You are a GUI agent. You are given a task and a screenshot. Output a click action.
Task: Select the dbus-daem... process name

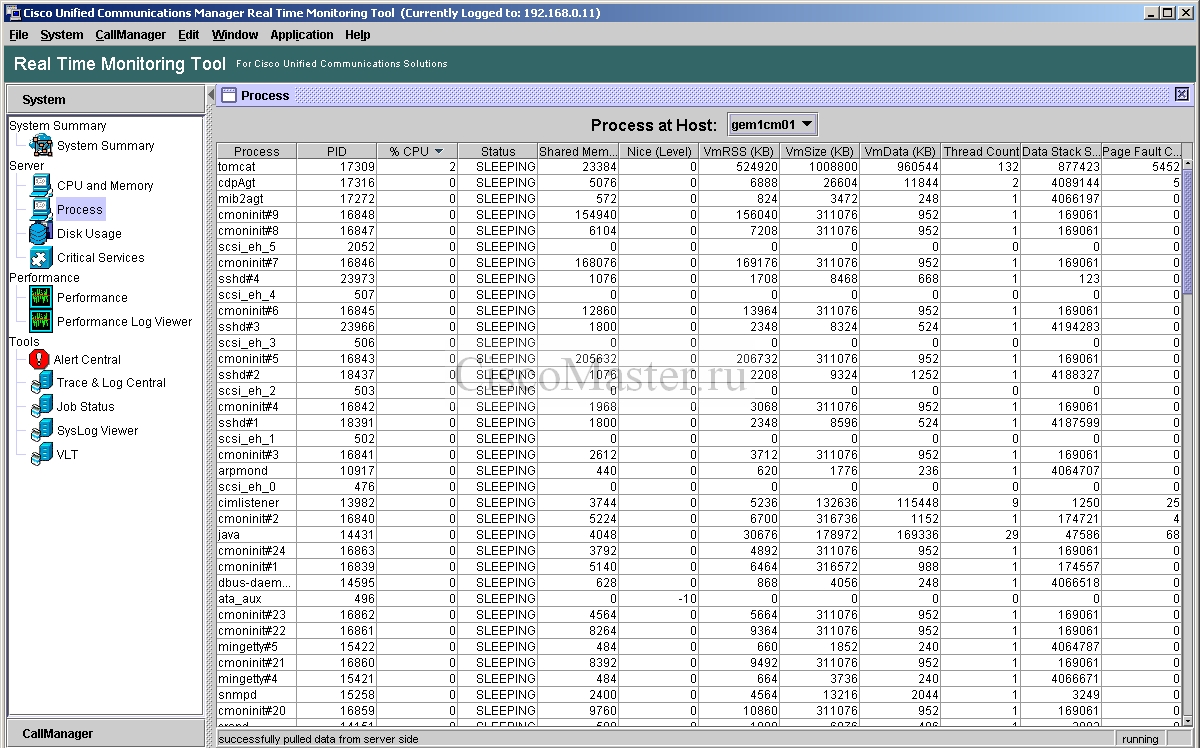(255, 583)
